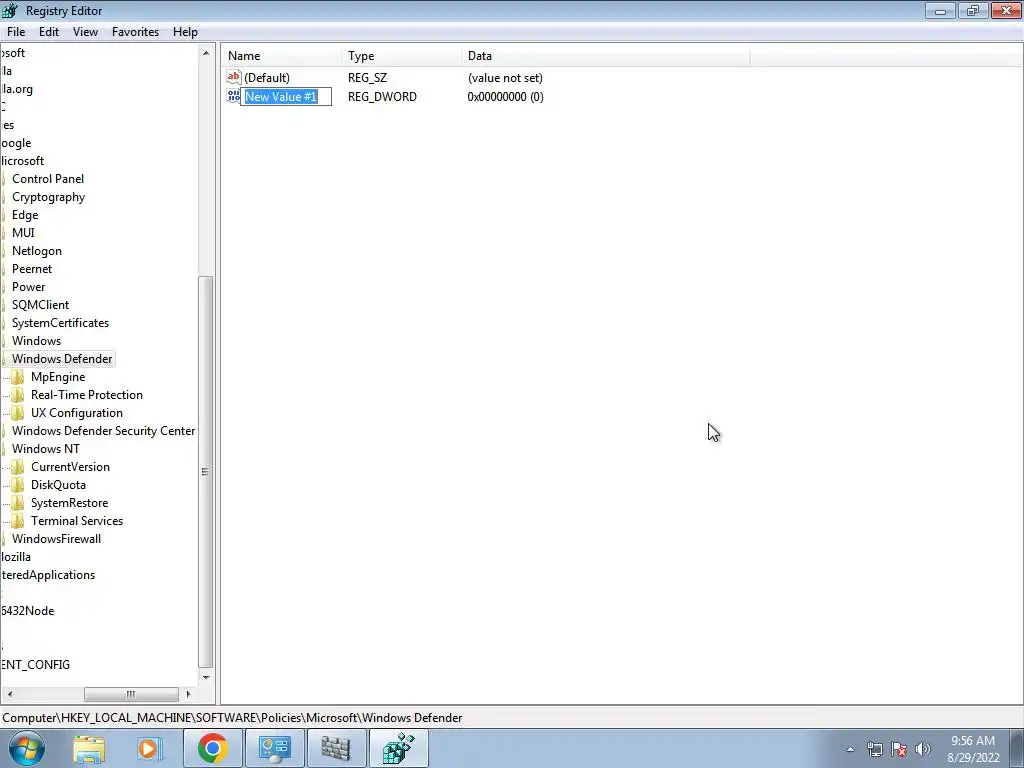Click the Real-Time Protection folder icon

(x=18, y=395)
